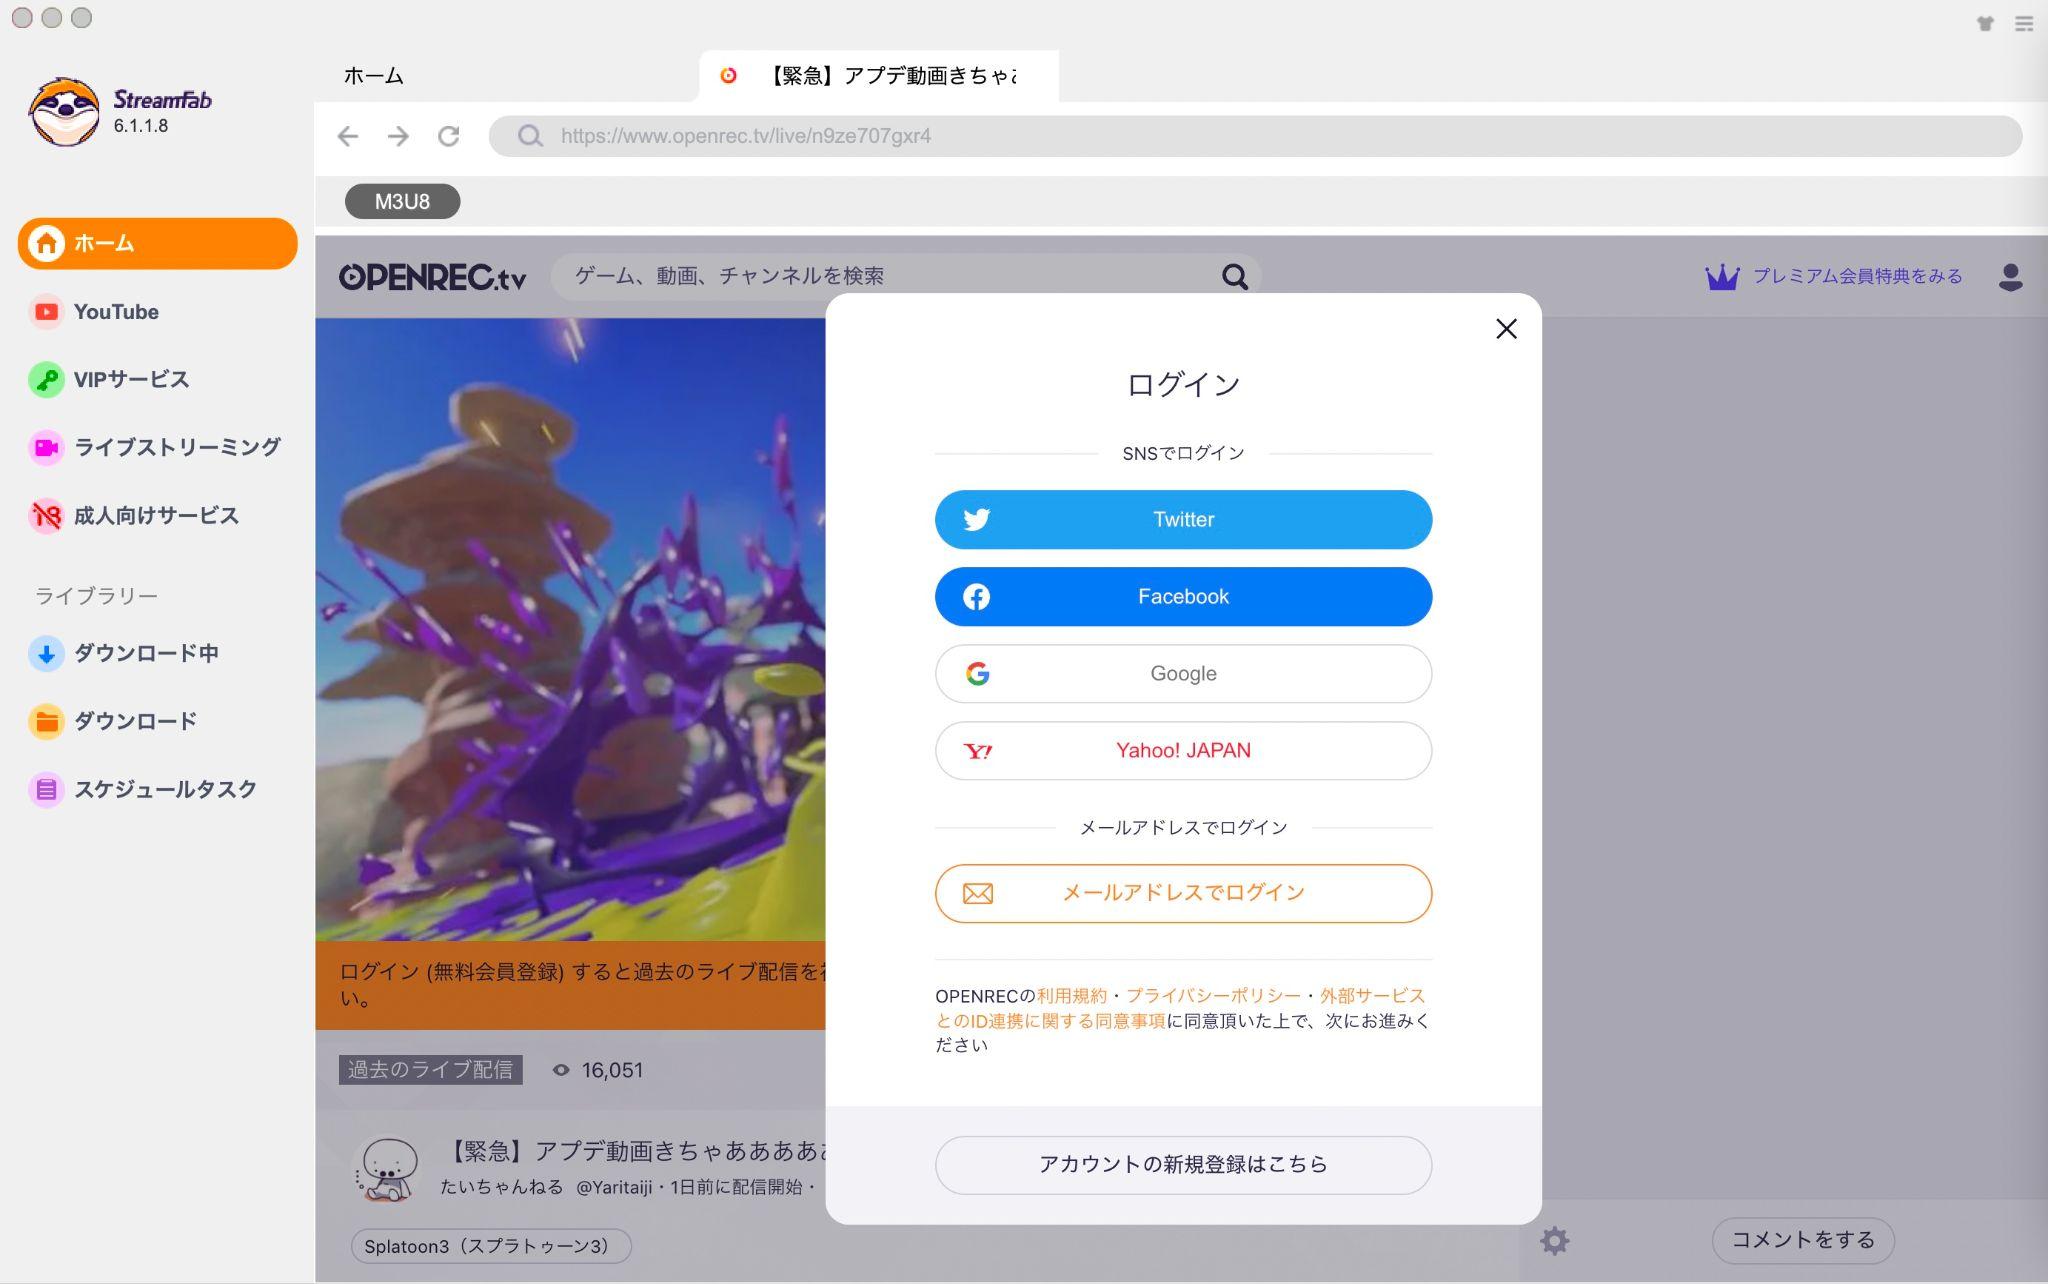Click the StreamFab sloth logo
The height and width of the screenshot is (1284, 2048).
(x=64, y=111)
